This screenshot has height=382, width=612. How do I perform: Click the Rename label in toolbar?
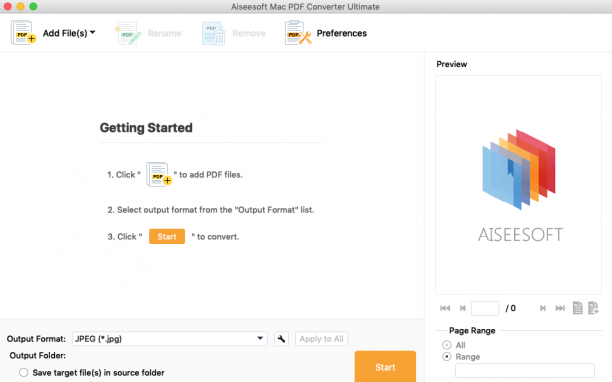tap(164, 33)
